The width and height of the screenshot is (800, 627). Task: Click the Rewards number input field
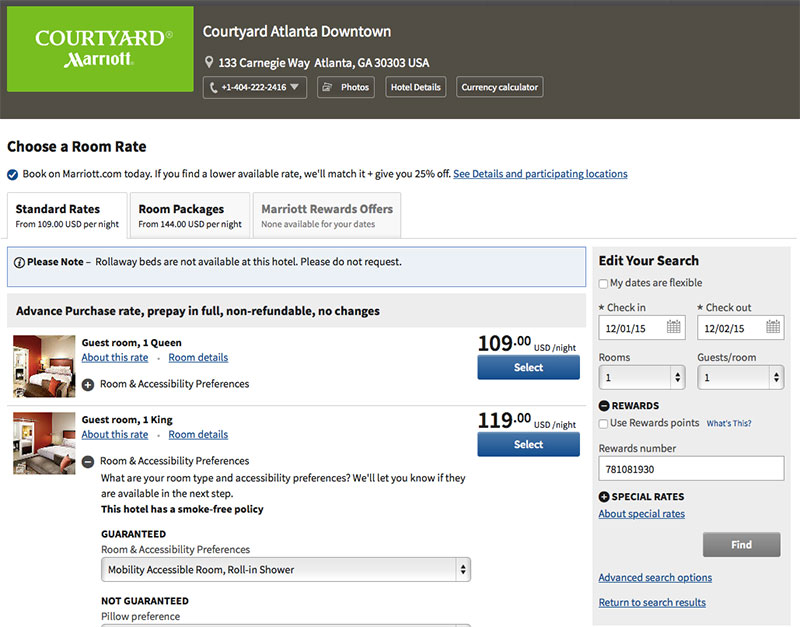691,468
